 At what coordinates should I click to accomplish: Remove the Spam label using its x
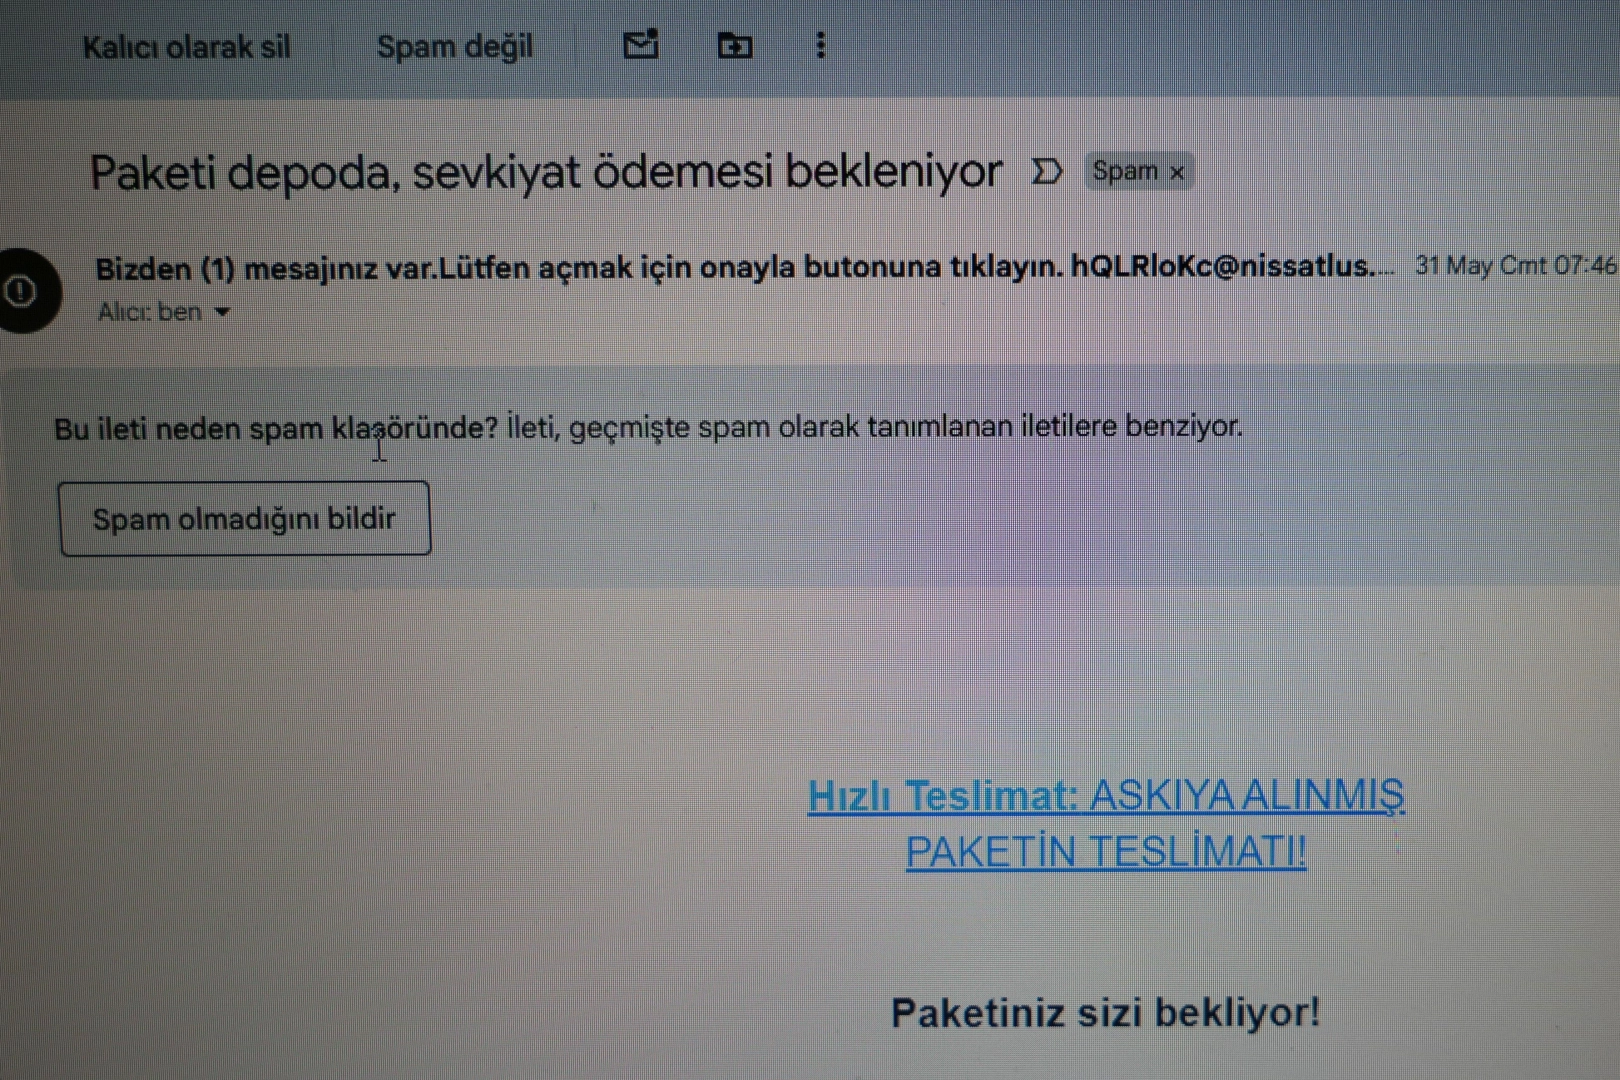tap(1177, 173)
